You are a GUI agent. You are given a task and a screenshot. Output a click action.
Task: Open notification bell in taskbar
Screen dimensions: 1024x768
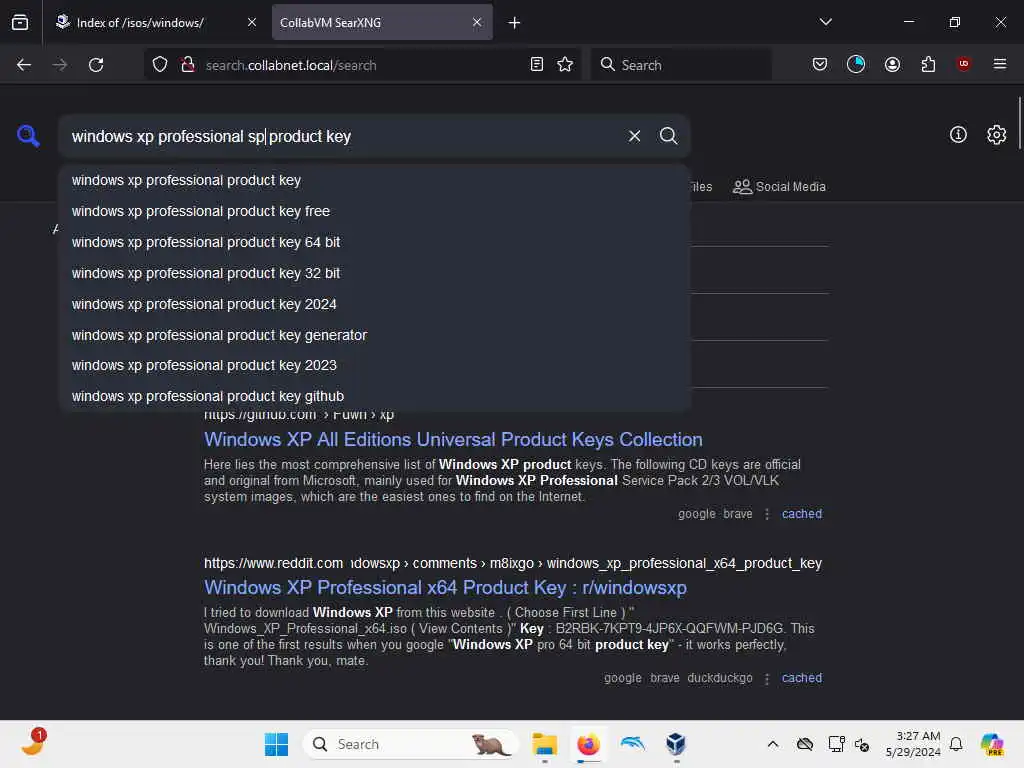point(956,744)
